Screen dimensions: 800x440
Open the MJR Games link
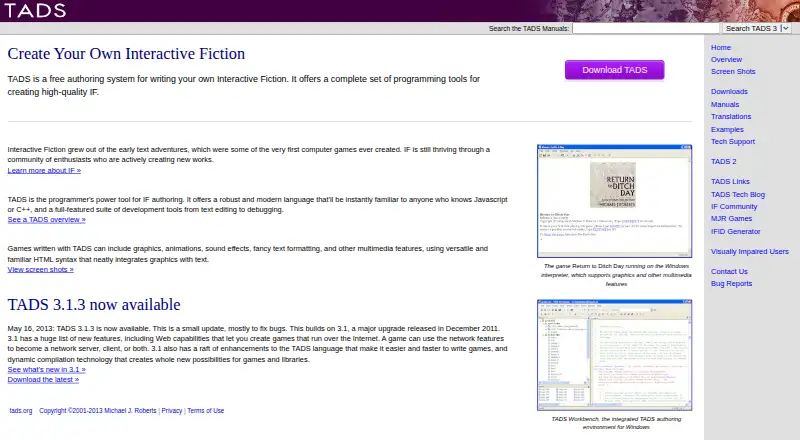point(731,218)
